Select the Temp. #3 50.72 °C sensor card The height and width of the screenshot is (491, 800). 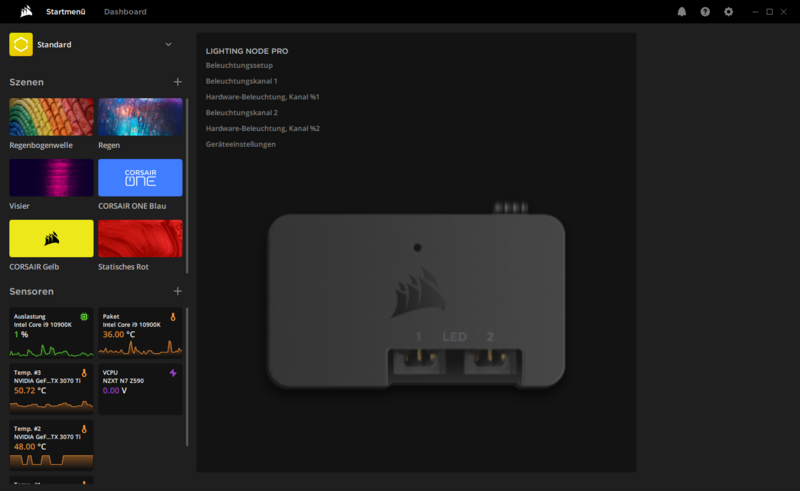51,389
